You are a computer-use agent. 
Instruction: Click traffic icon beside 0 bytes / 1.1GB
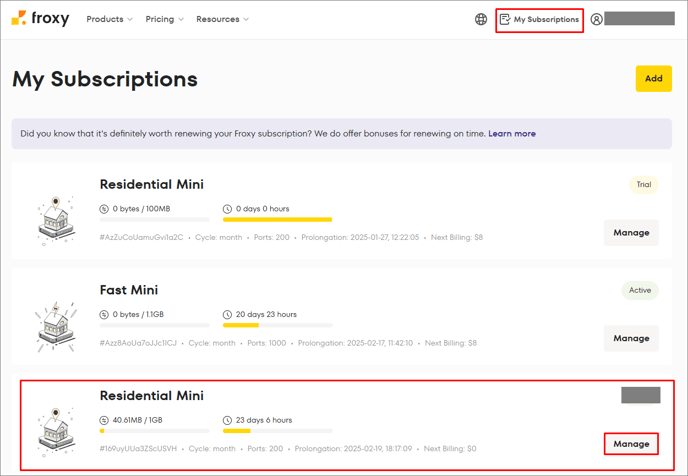pos(104,315)
